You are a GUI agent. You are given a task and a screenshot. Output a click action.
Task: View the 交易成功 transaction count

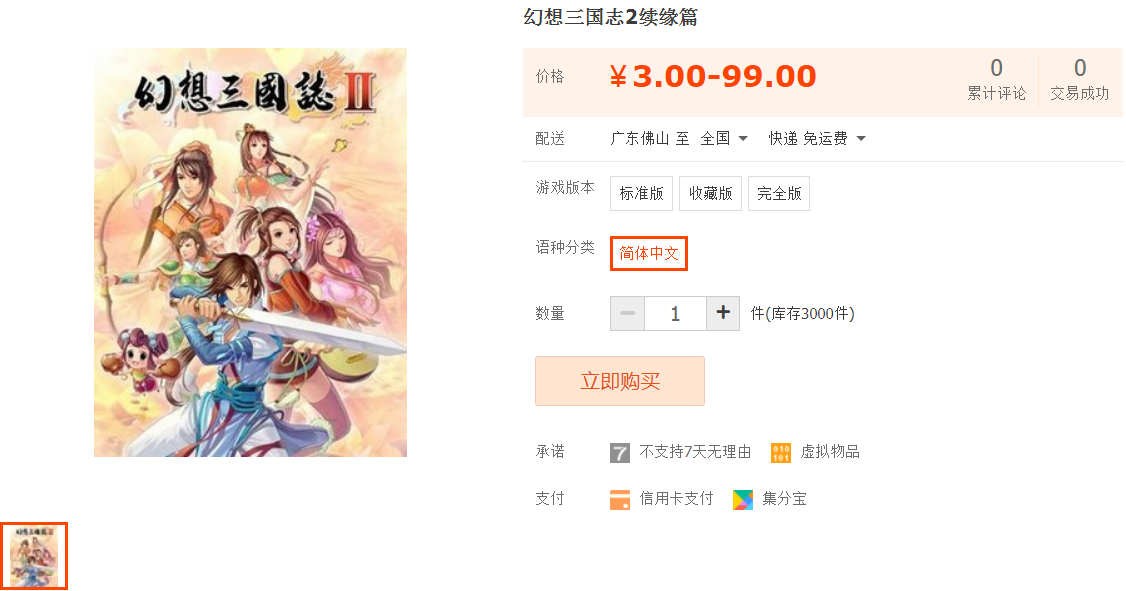pos(1079,79)
